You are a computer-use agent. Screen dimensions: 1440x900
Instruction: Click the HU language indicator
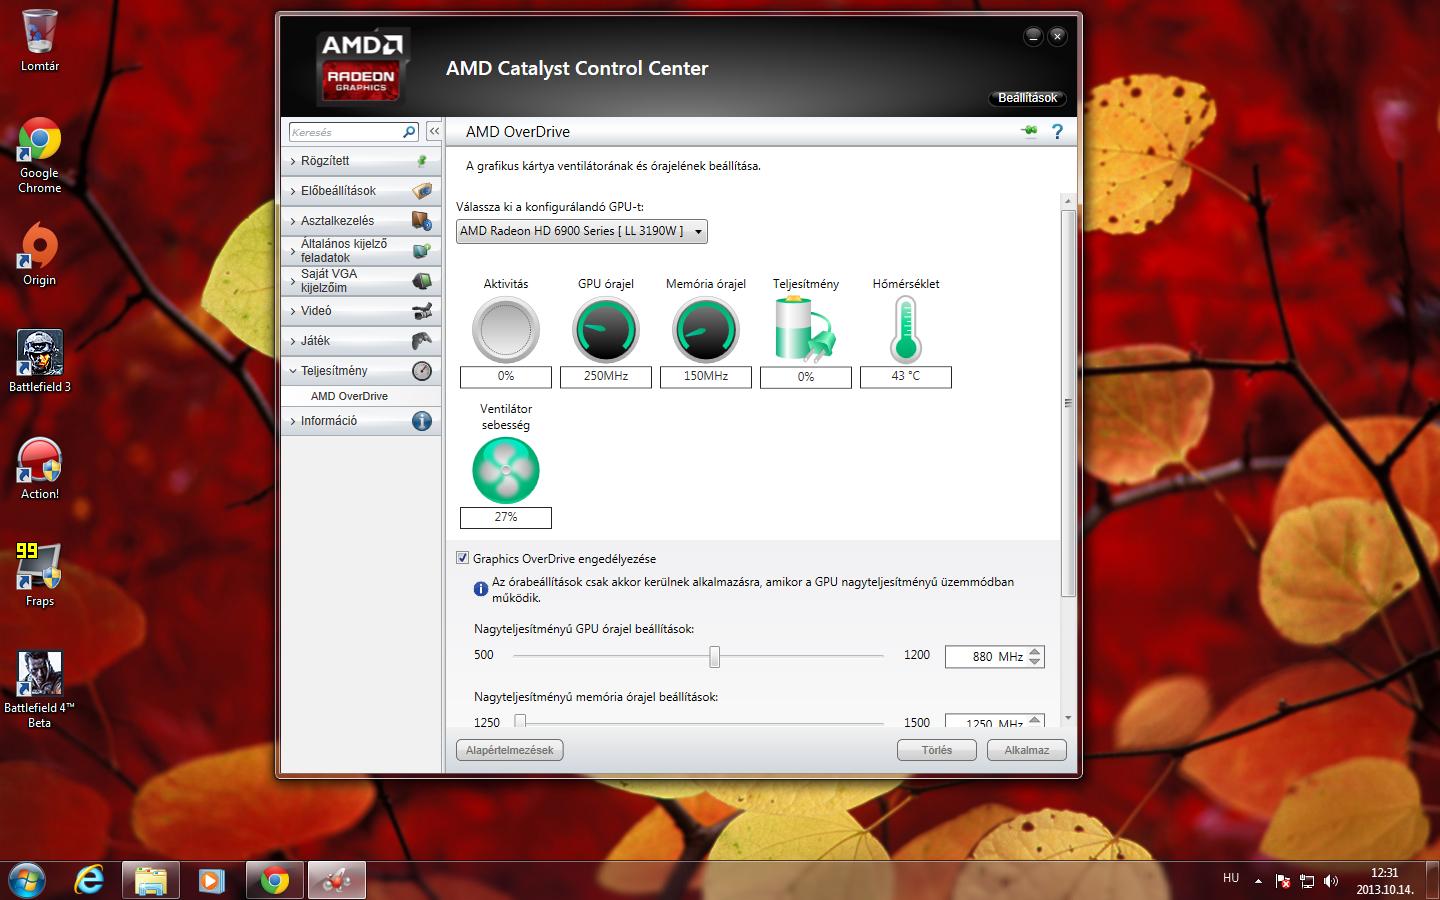1231,878
